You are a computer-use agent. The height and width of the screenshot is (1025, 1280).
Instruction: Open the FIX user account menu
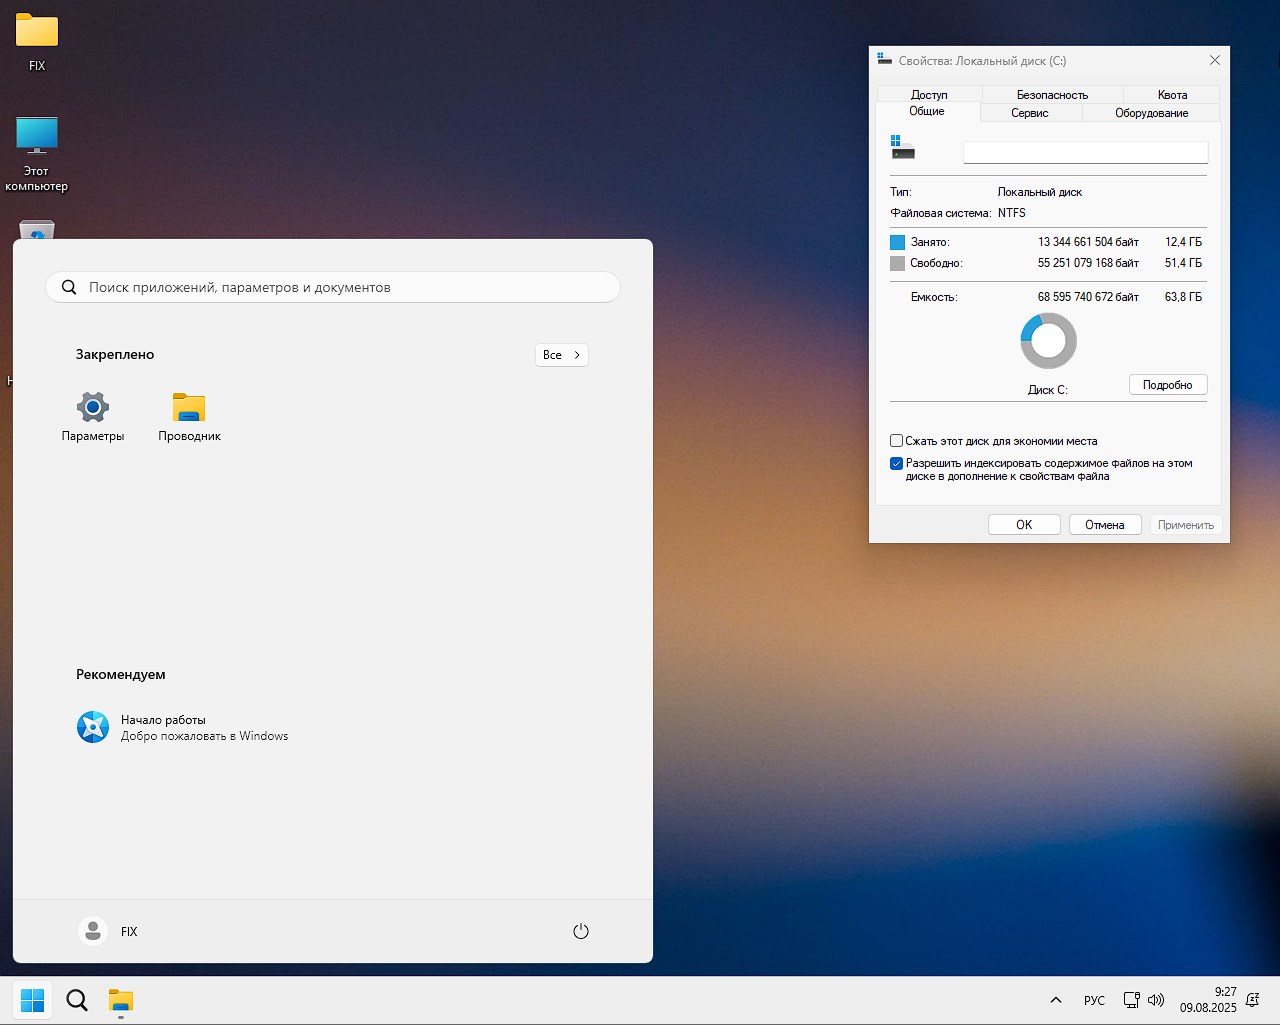pos(108,931)
